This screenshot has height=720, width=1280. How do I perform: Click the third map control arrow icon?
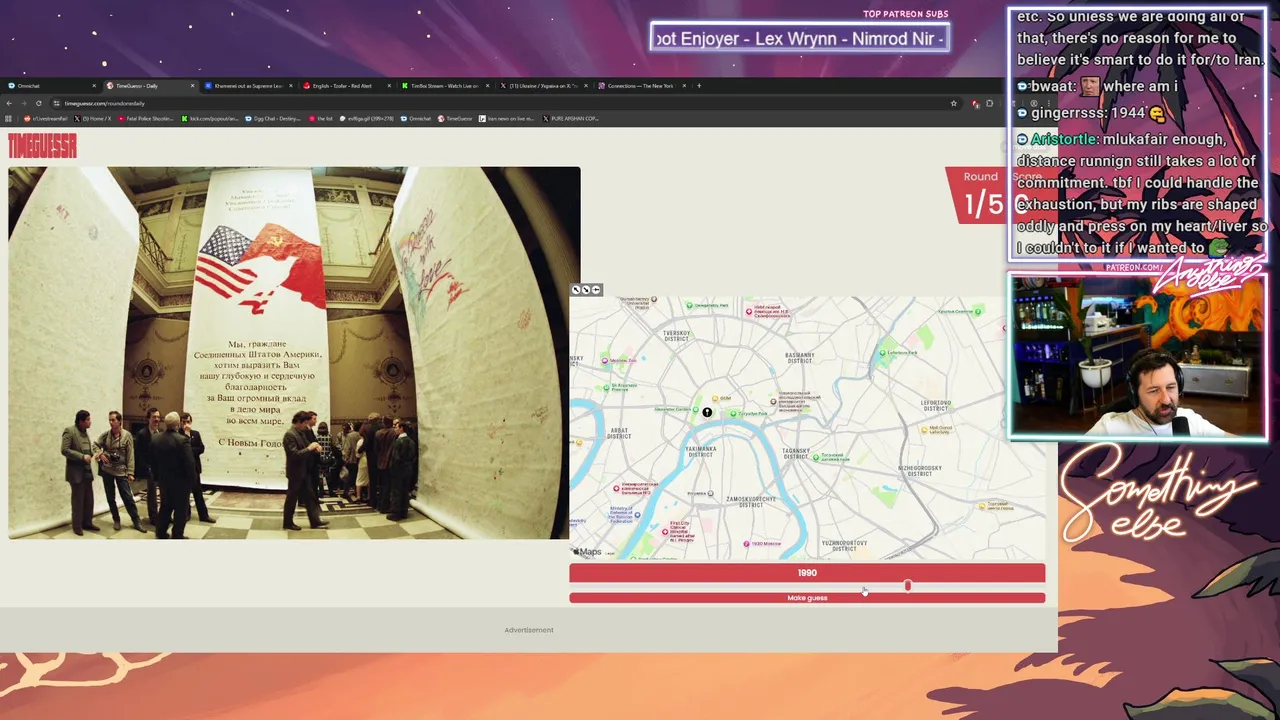(596, 290)
